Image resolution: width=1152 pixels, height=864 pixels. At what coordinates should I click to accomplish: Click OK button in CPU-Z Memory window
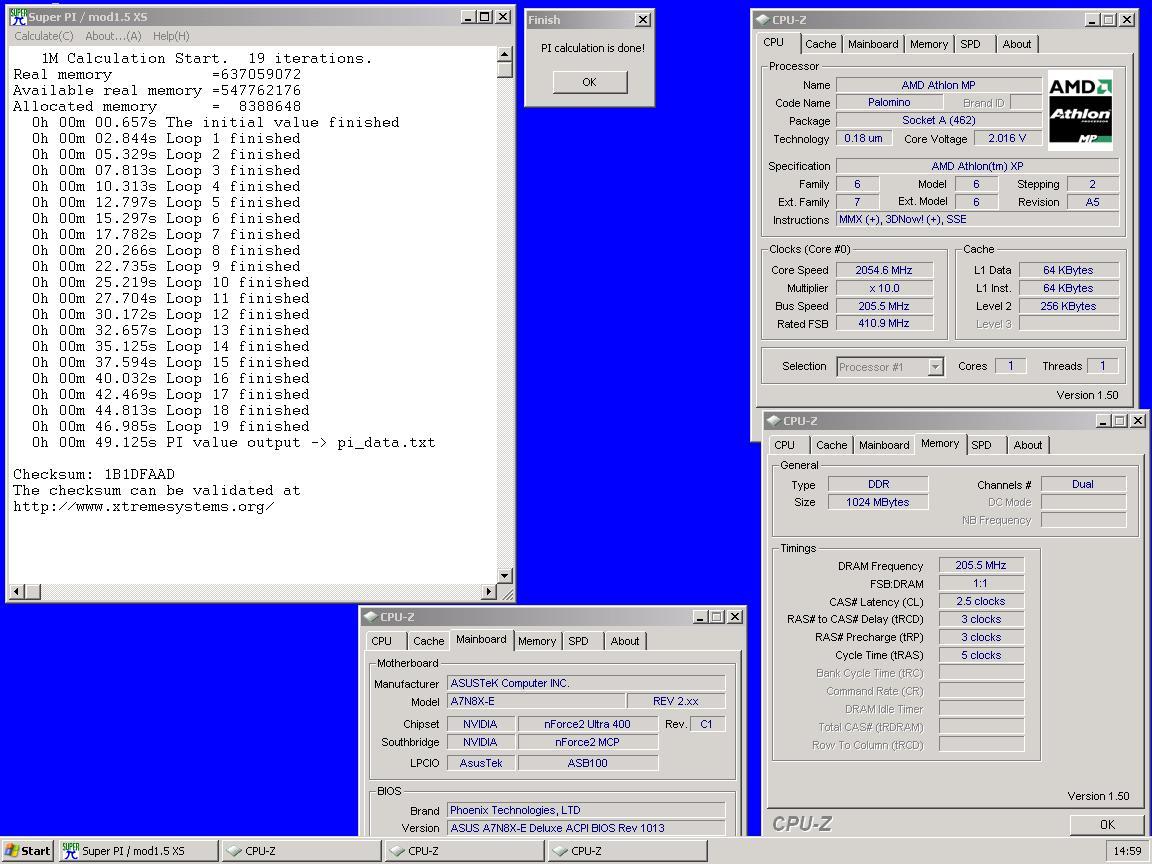pos(1107,824)
